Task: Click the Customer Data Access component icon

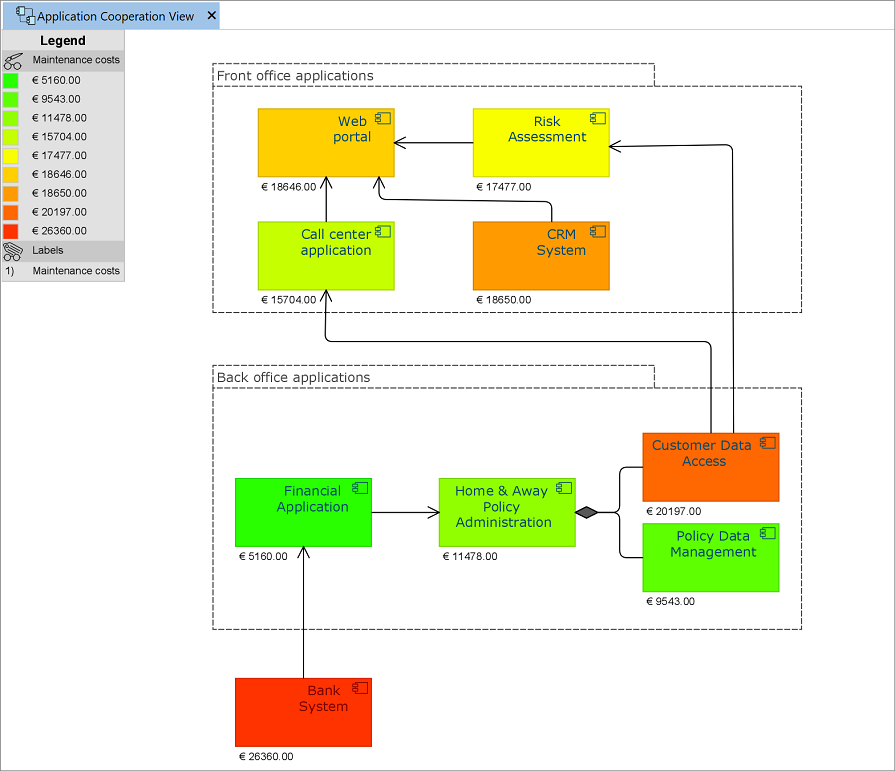Action: pos(767,443)
